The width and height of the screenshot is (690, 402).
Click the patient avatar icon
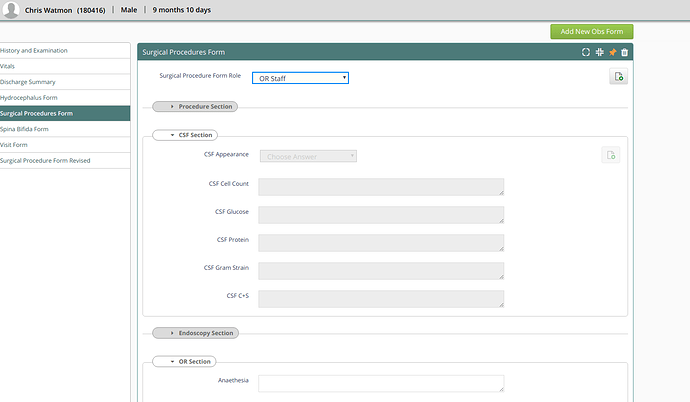coord(11,9)
